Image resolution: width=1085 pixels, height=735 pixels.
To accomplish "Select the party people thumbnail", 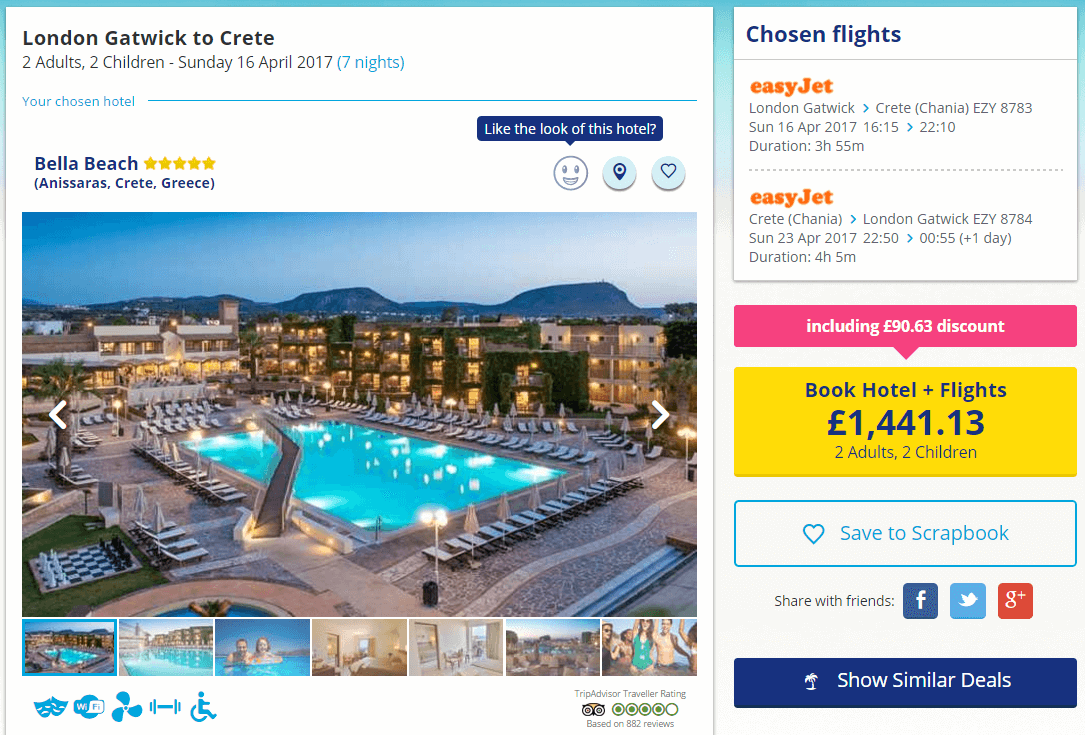I will coord(649,647).
